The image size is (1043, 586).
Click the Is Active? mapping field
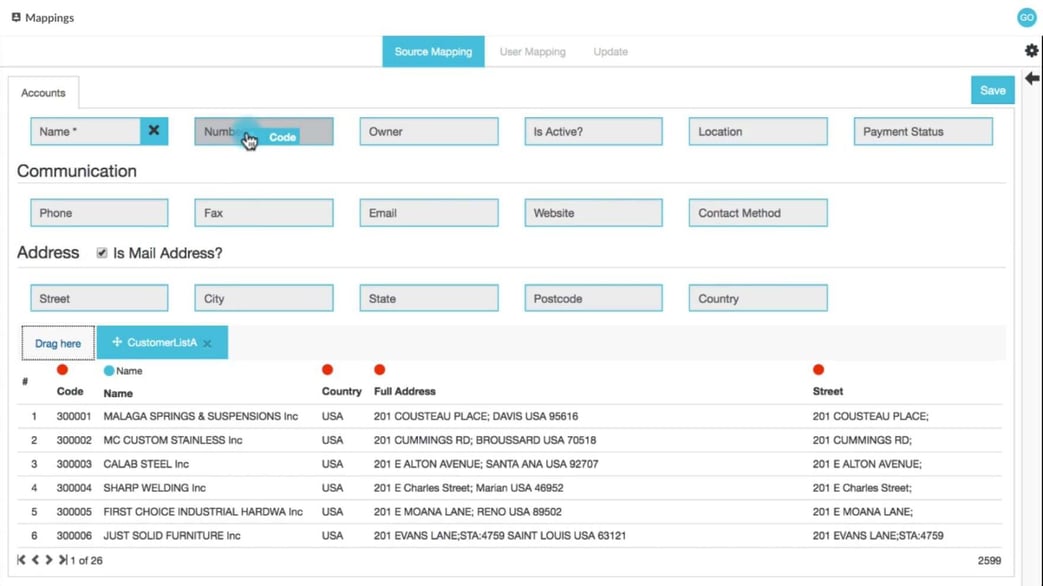593,131
